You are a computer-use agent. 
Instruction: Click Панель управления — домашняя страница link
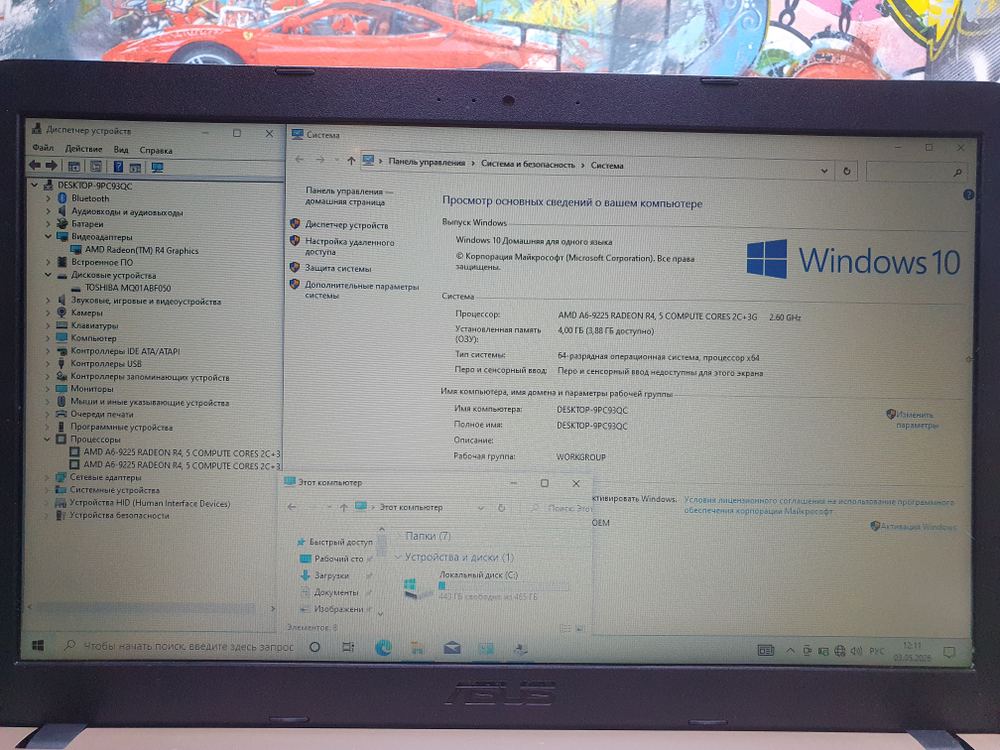coord(348,196)
